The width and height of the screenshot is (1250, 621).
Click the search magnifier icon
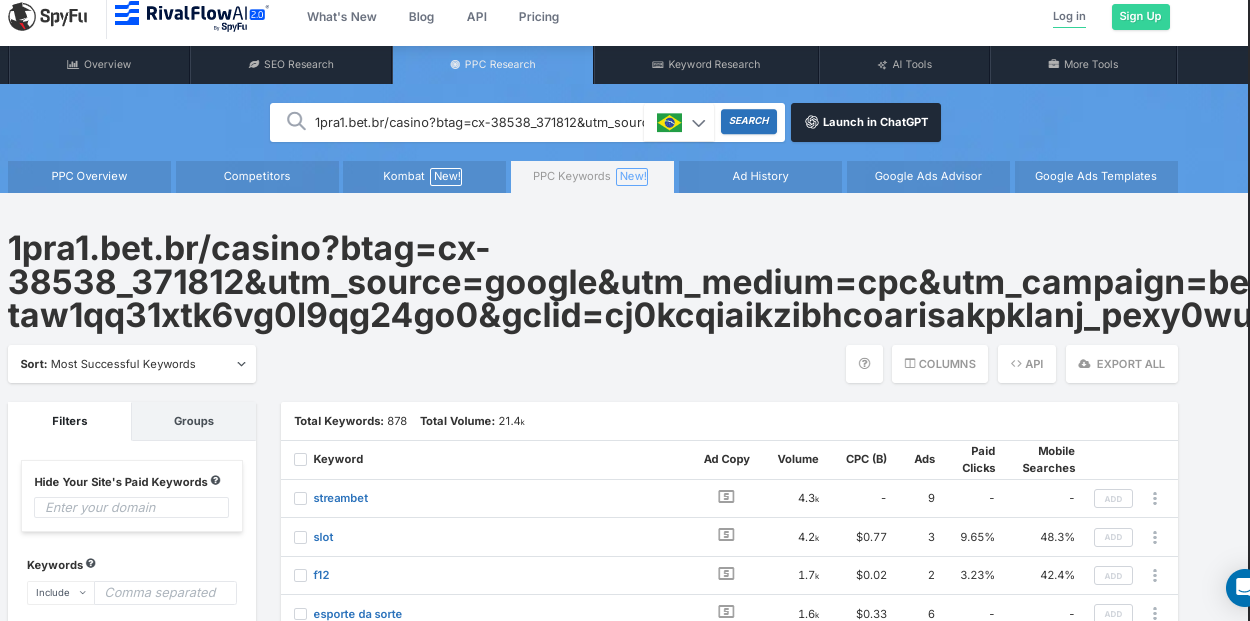coord(296,122)
